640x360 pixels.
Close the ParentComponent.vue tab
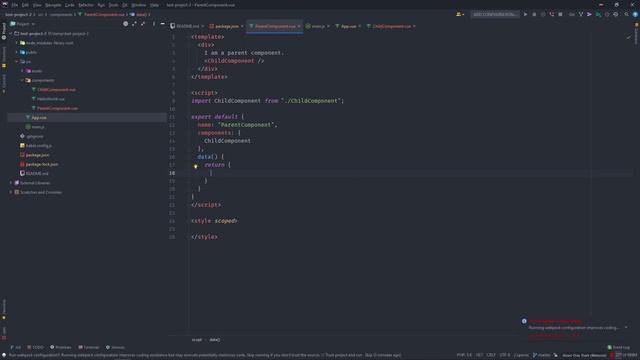[x=299, y=26]
